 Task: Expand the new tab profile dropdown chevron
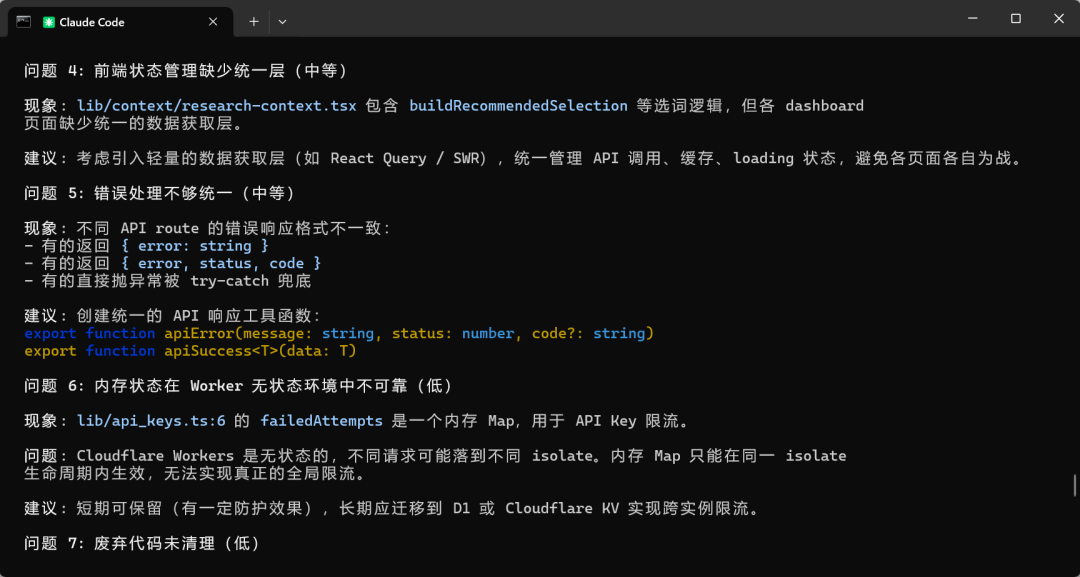[282, 22]
